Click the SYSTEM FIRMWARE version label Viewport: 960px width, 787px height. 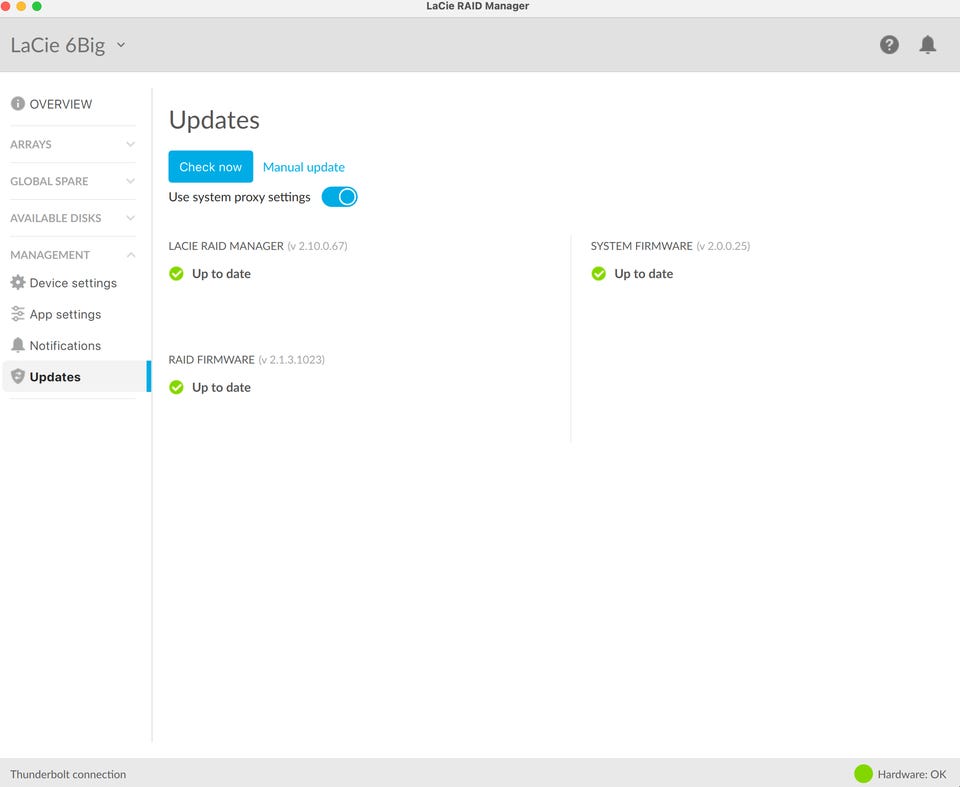(670, 246)
